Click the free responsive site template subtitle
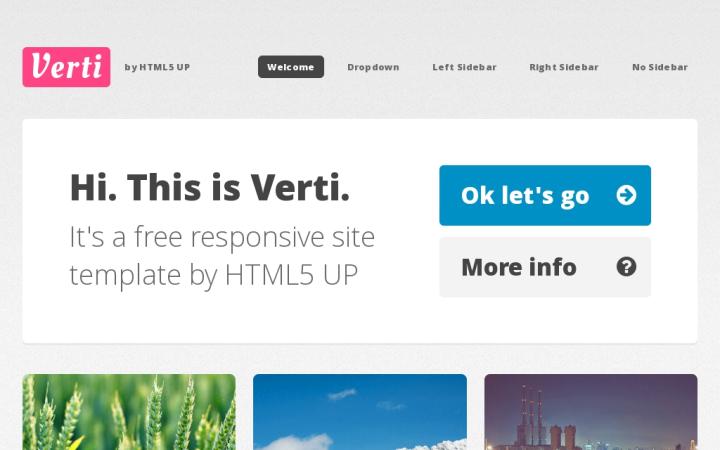Image resolution: width=720 pixels, height=450 pixels. [x=222, y=256]
